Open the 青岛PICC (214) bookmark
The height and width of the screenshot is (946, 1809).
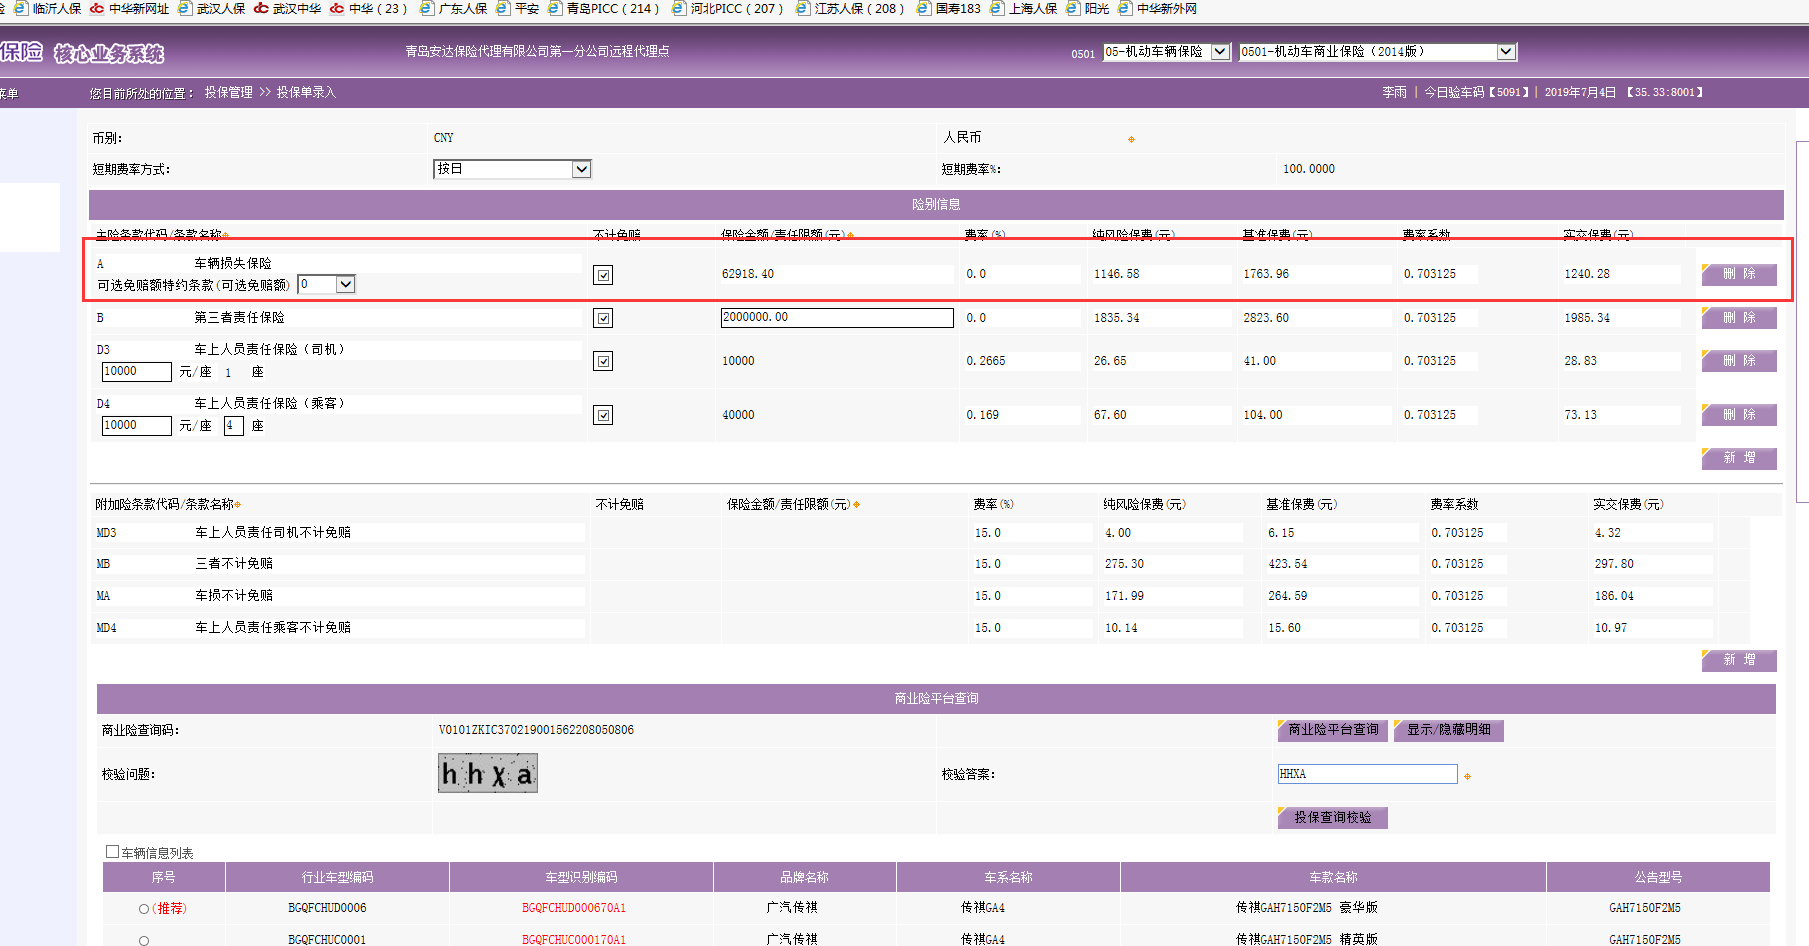tap(611, 8)
